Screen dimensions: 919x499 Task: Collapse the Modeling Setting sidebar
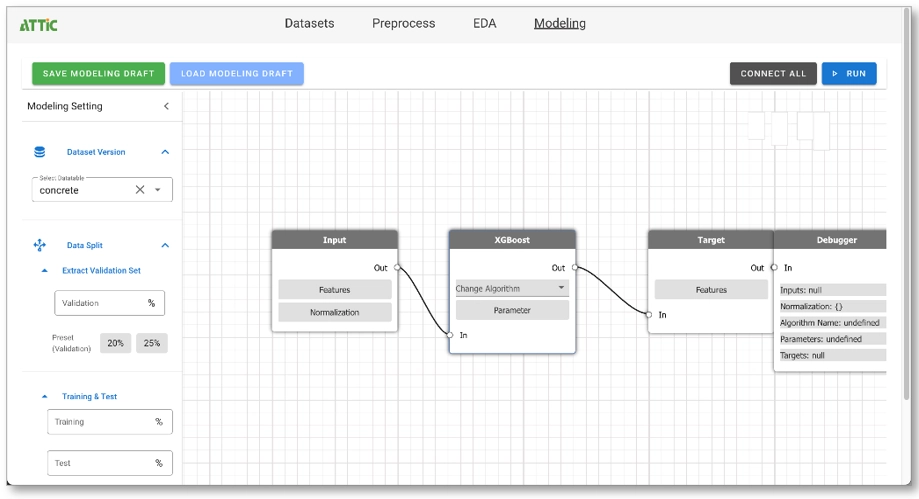(166, 106)
